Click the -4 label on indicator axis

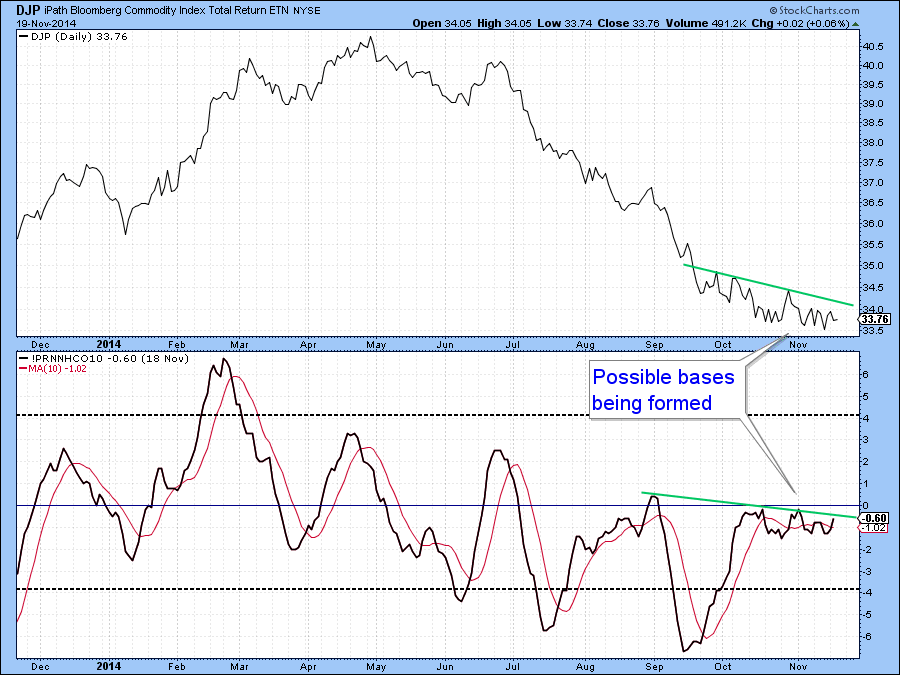[x=865, y=593]
